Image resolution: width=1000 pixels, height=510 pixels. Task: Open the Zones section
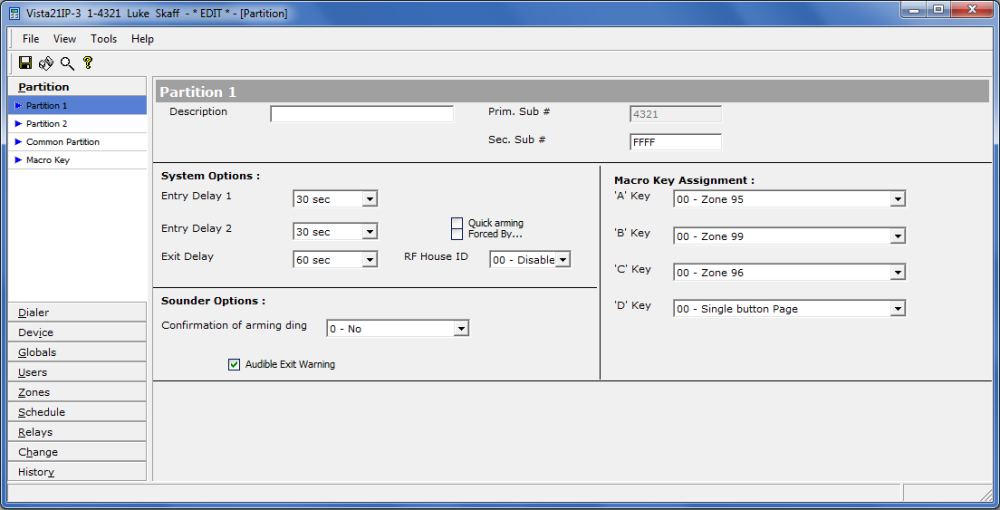[77, 392]
